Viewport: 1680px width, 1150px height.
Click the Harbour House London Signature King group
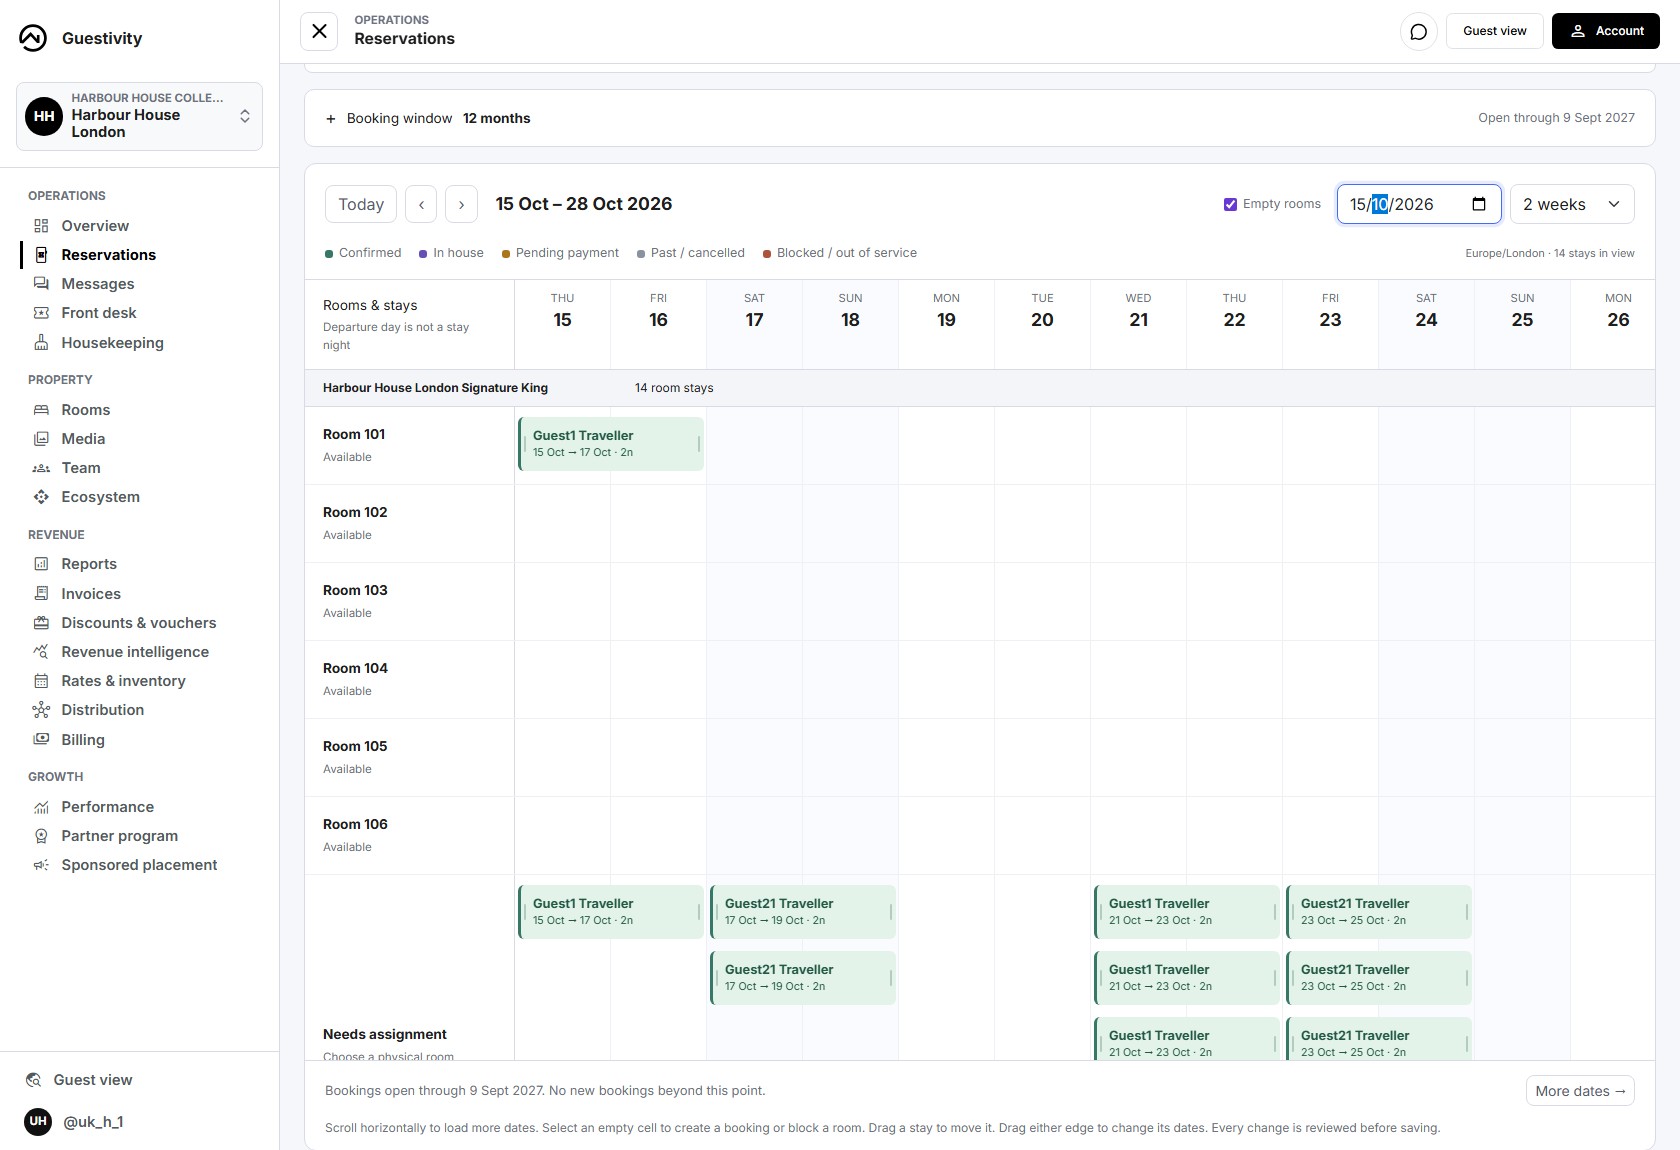[435, 388]
